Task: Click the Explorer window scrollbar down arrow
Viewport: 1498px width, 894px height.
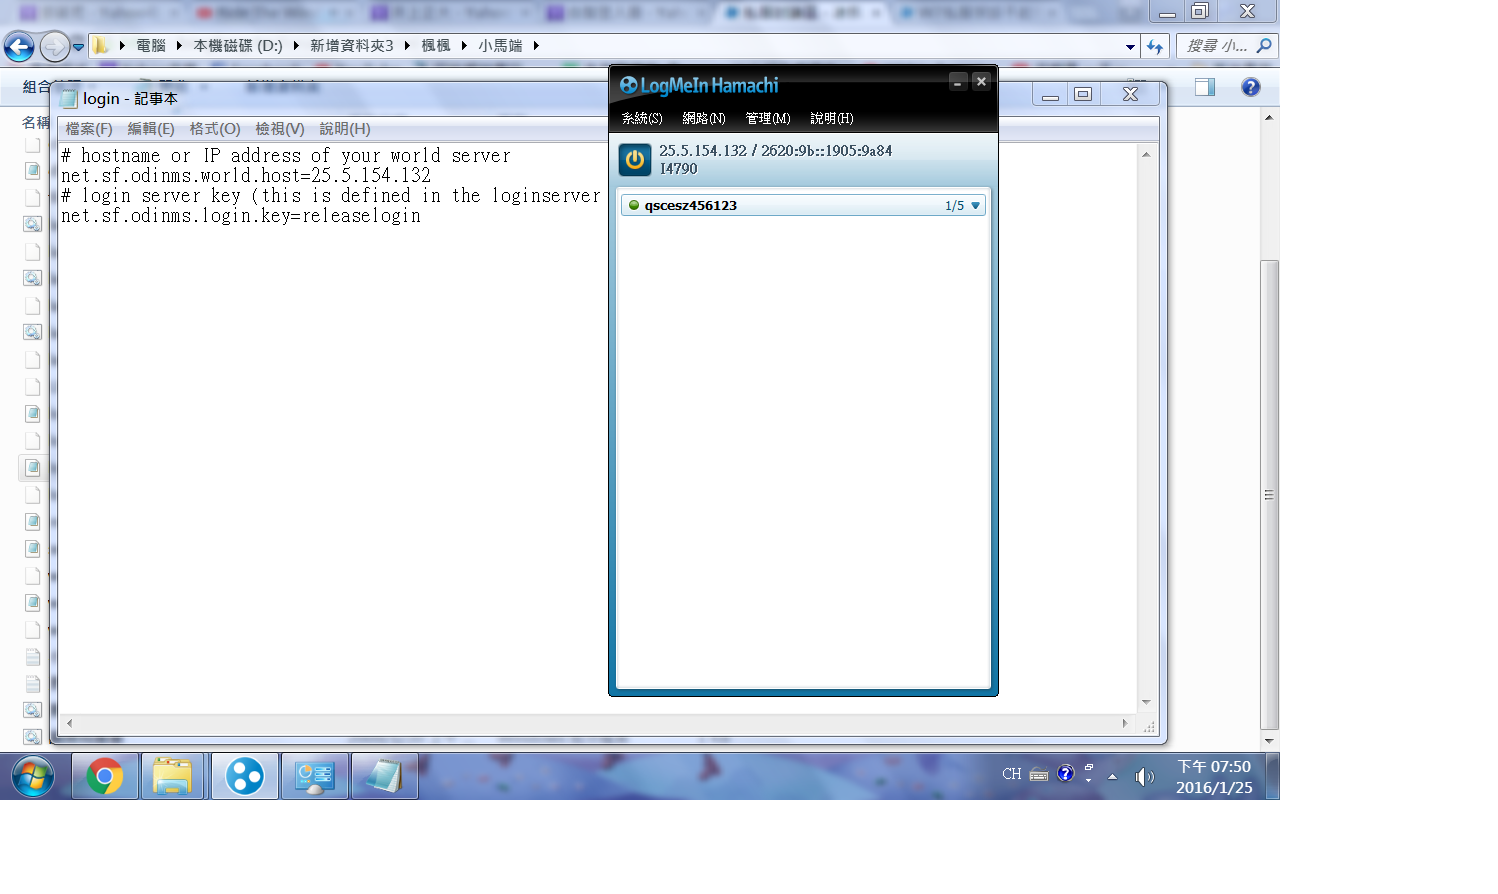Action: (x=1269, y=742)
